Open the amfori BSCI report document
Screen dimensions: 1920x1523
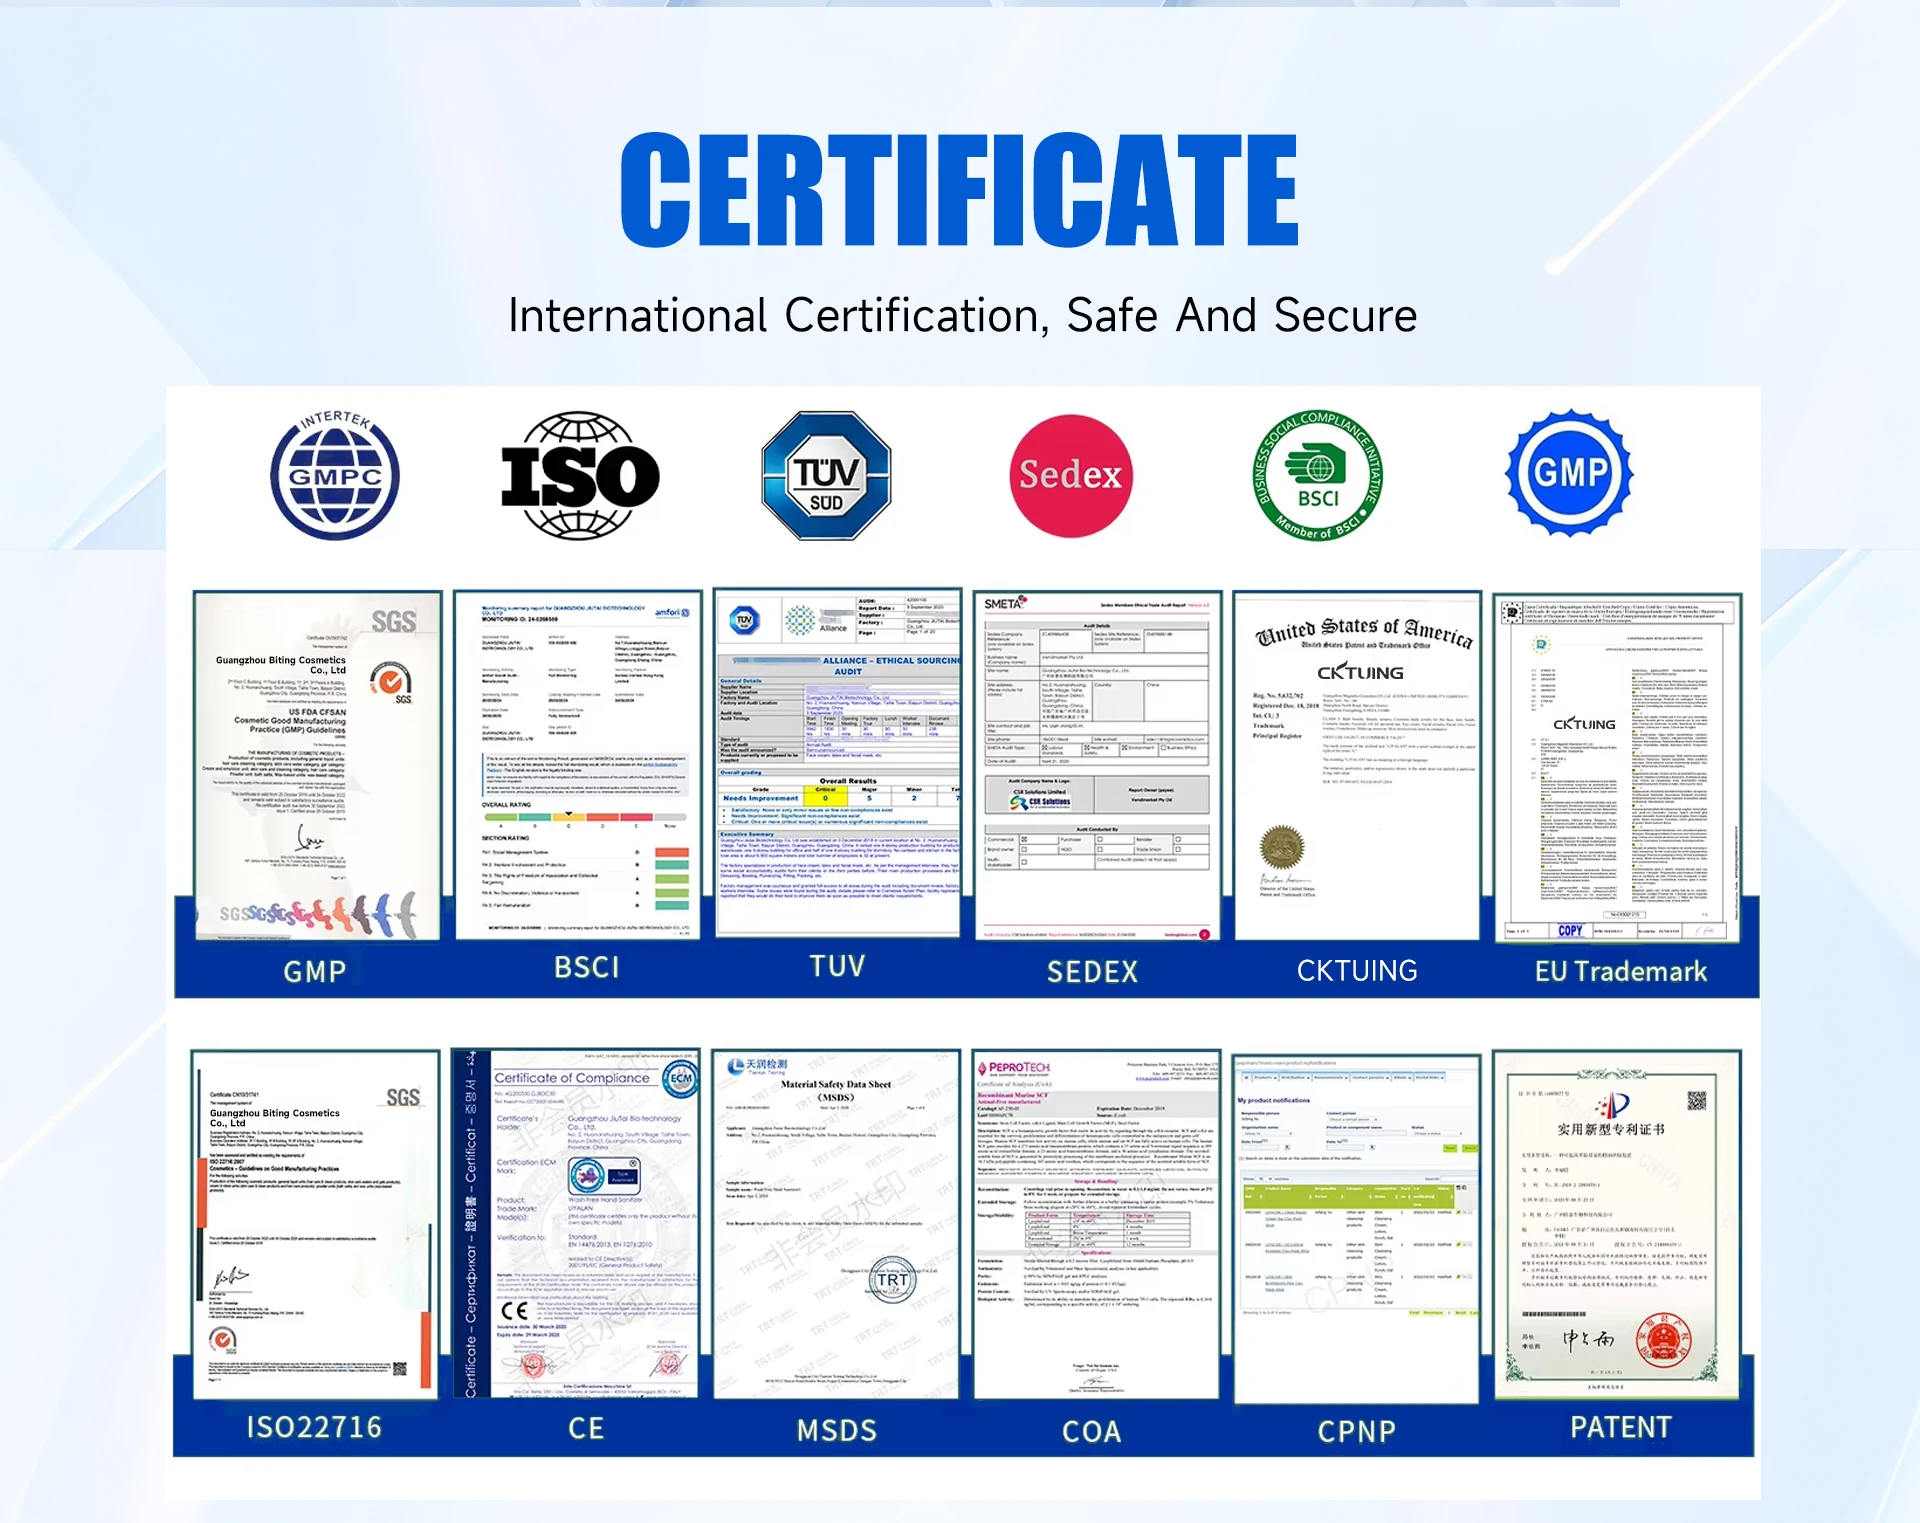coord(578,765)
